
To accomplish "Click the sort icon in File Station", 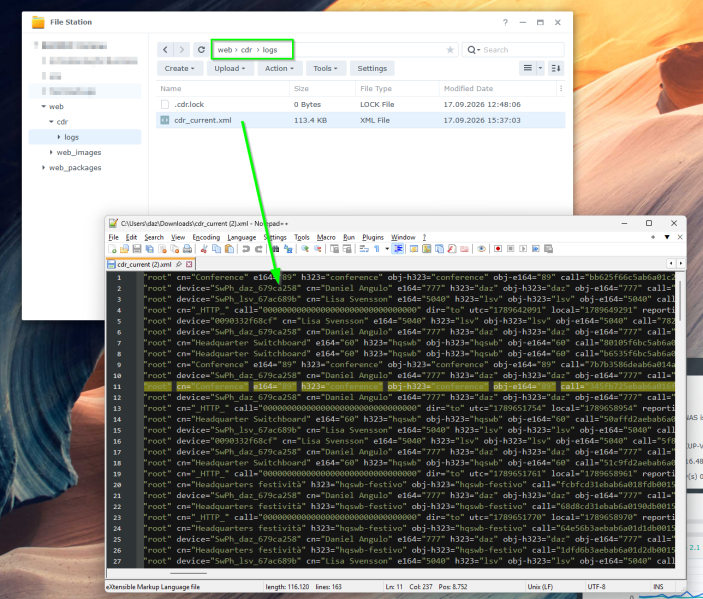I will point(556,68).
